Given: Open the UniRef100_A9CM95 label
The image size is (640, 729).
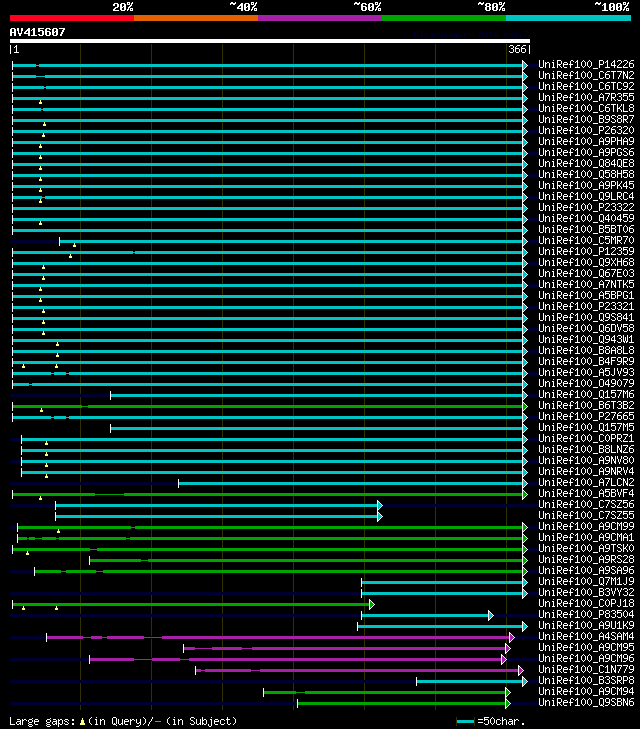Looking at the screenshot, I should tap(586, 648).
